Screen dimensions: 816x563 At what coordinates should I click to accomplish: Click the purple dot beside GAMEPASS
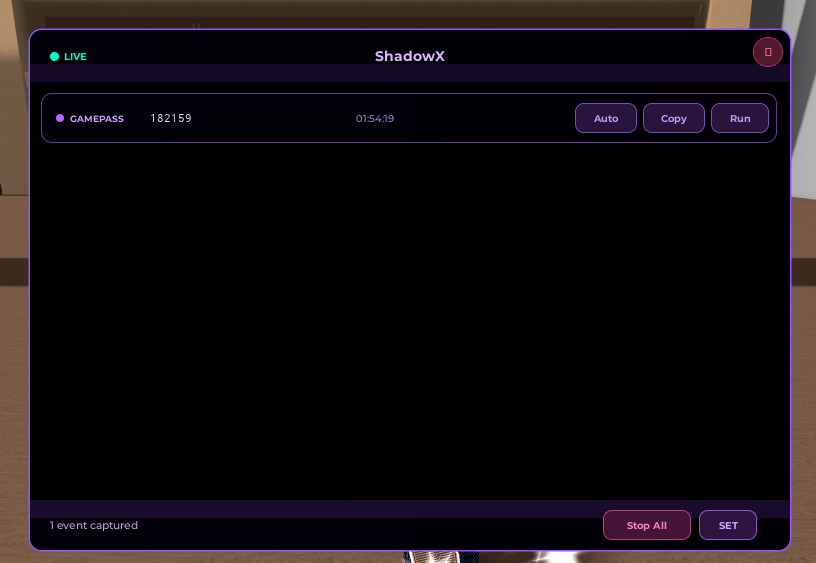point(60,118)
